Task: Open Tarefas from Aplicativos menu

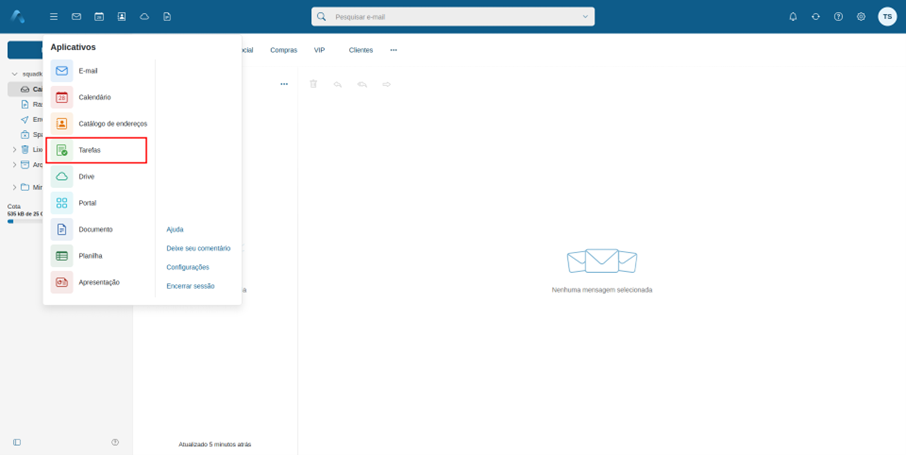Action: click(97, 150)
